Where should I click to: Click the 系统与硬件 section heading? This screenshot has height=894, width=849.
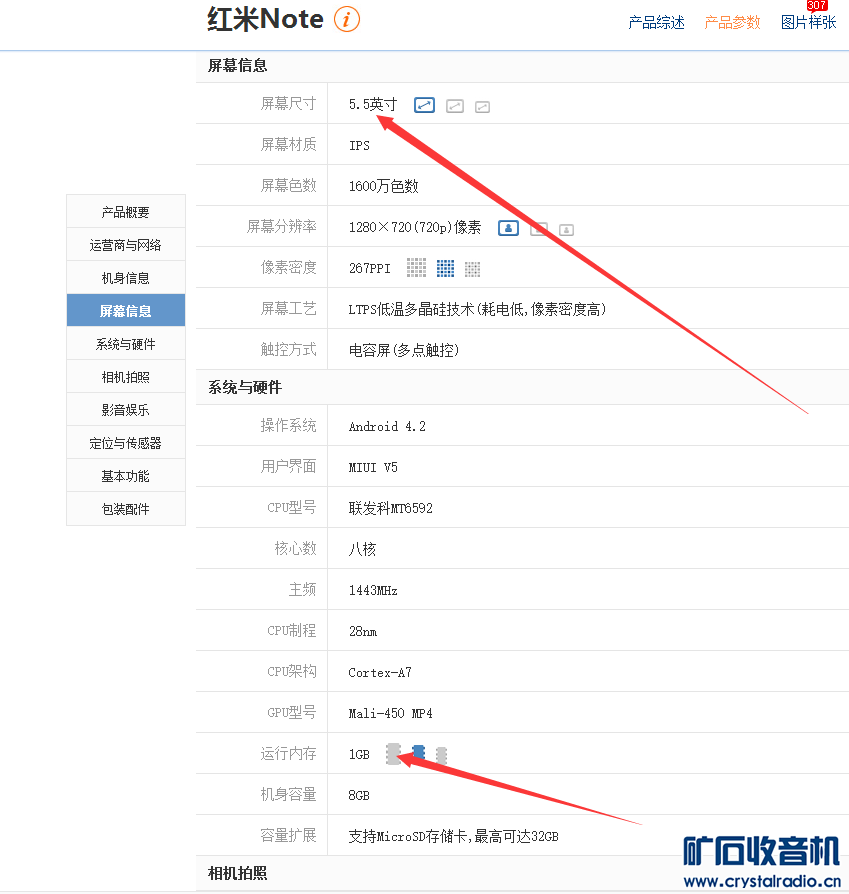click(x=245, y=388)
